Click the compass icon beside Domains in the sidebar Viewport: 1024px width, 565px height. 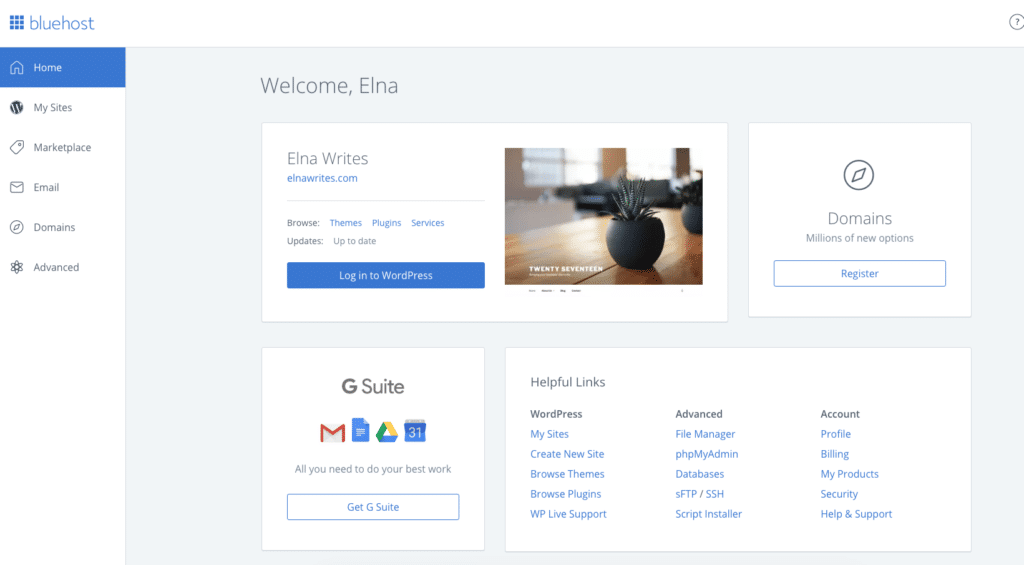[x=17, y=227]
